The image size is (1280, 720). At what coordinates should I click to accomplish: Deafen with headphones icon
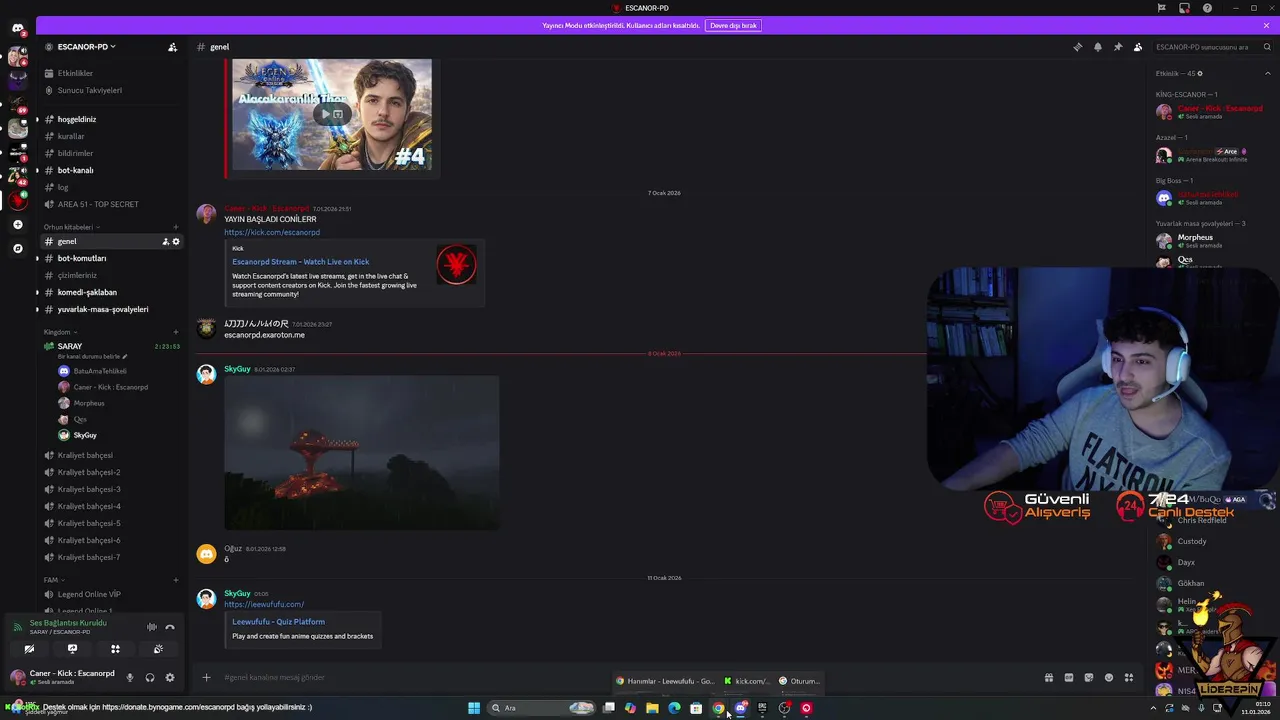pyautogui.click(x=150, y=677)
